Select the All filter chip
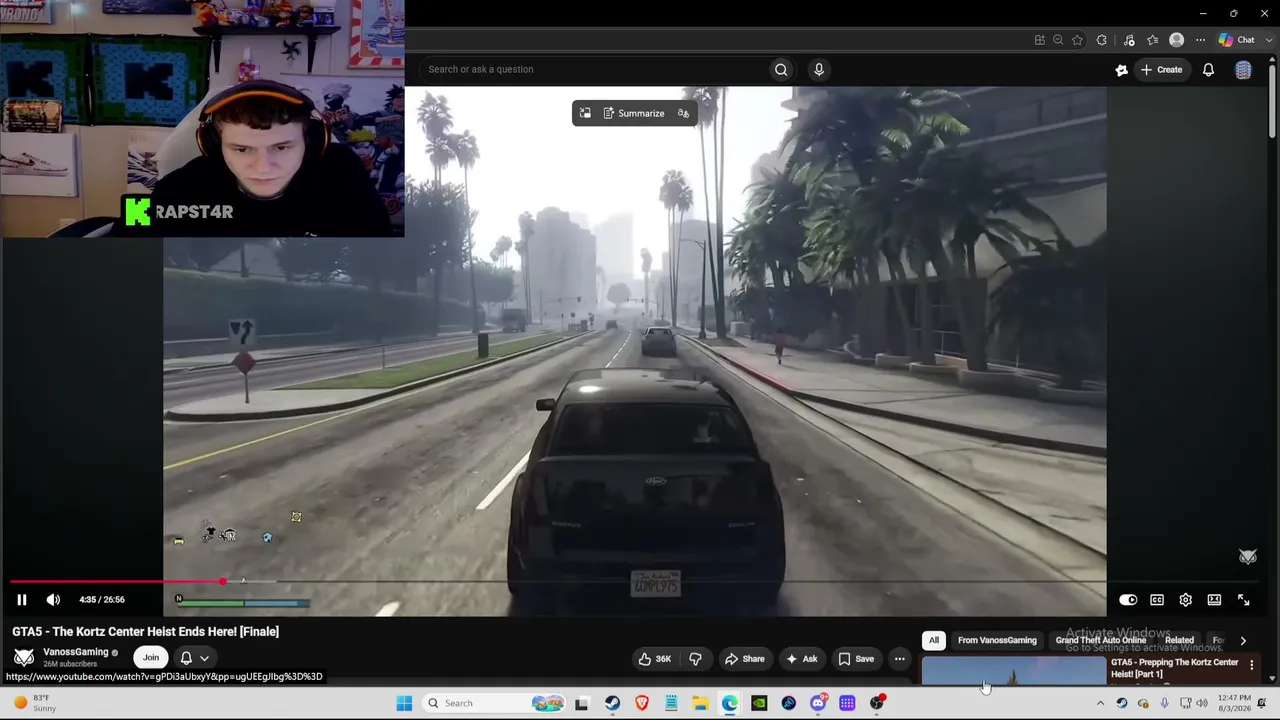This screenshot has width=1280, height=720. tap(934, 640)
